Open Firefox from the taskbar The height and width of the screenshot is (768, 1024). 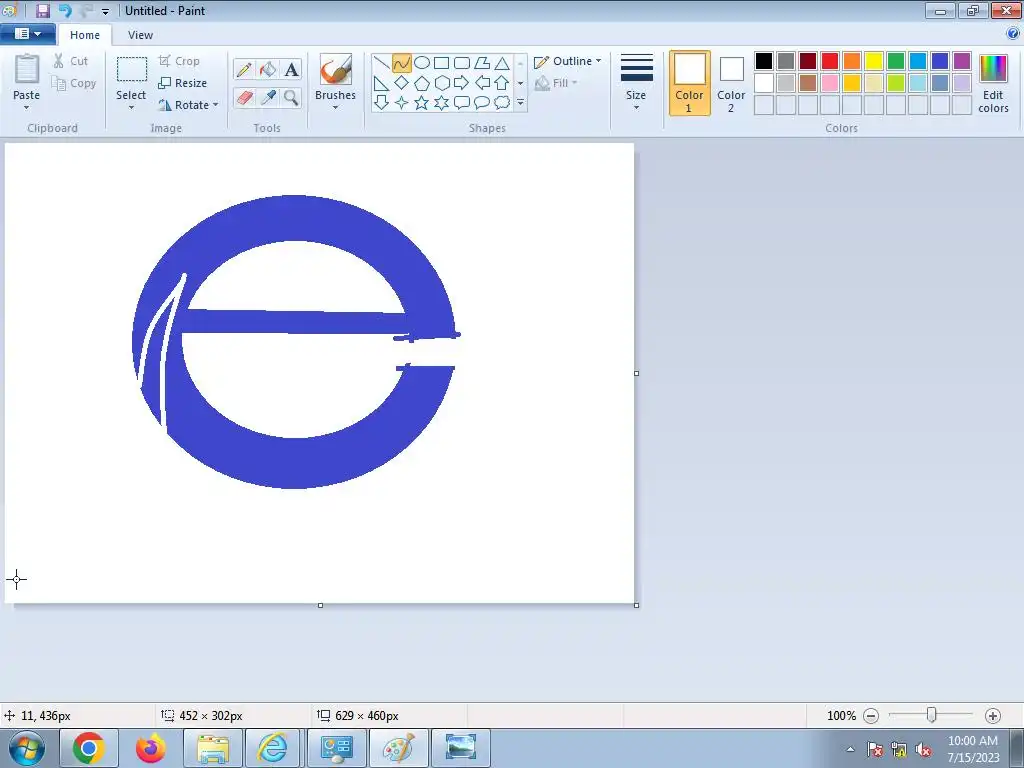pyautogui.click(x=150, y=748)
